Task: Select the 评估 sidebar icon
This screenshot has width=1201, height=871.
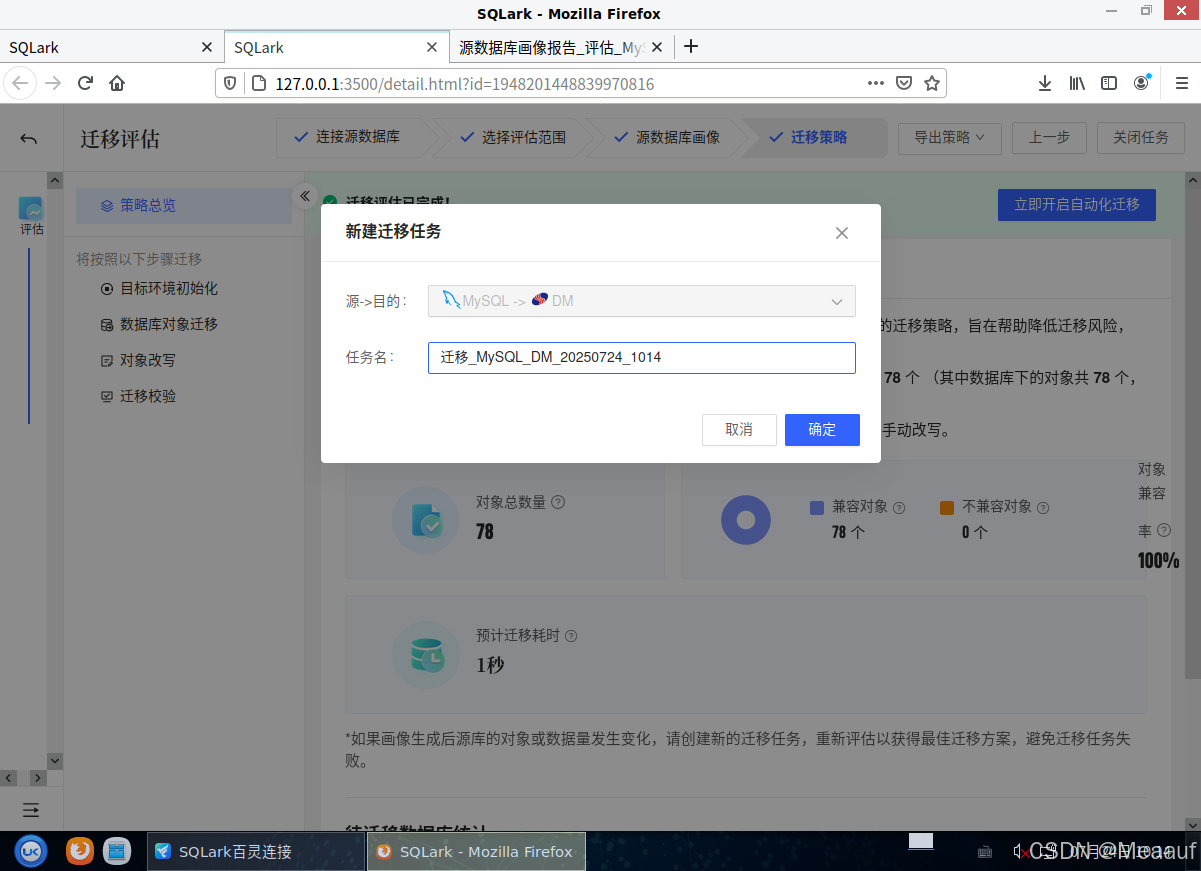Action: (x=31, y=215)
